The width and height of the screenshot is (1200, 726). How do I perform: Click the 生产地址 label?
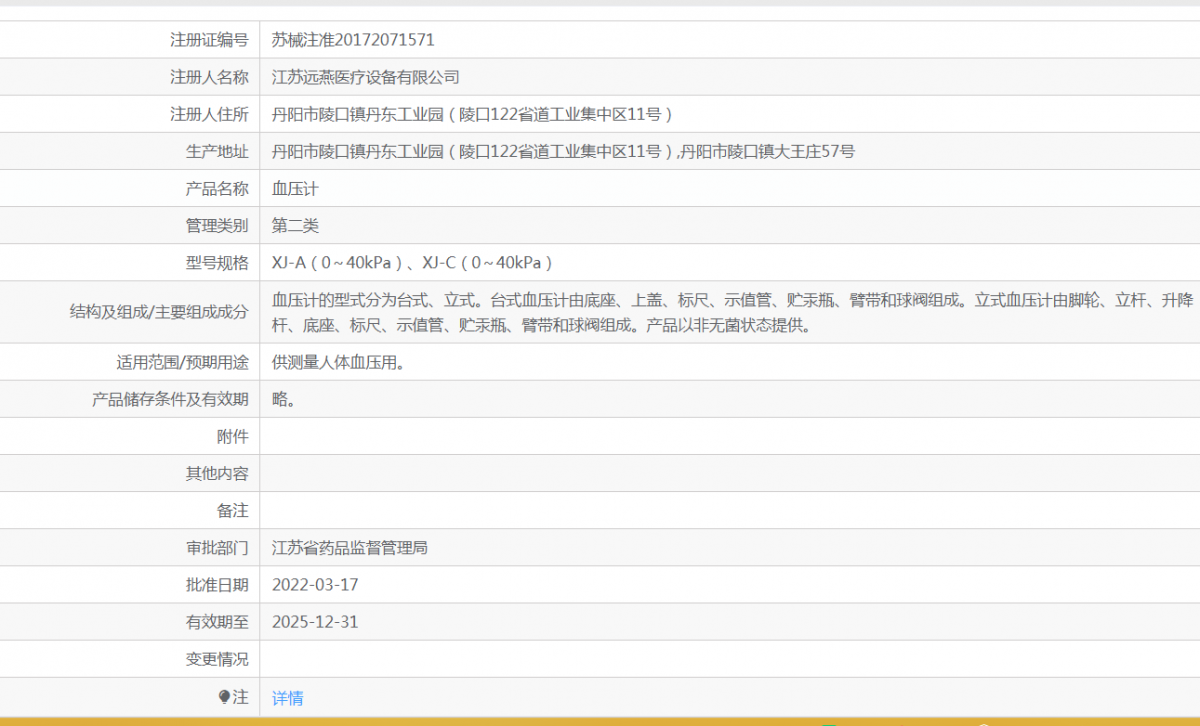(217, 151)
